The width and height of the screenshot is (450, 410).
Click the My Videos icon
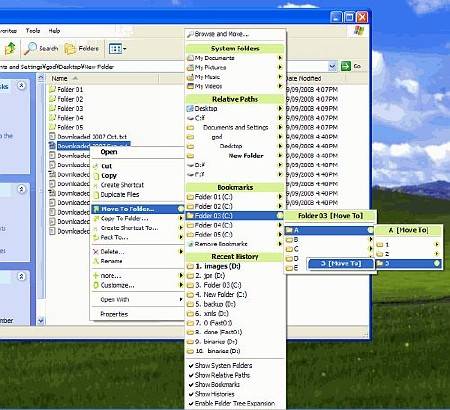point(190,86)
